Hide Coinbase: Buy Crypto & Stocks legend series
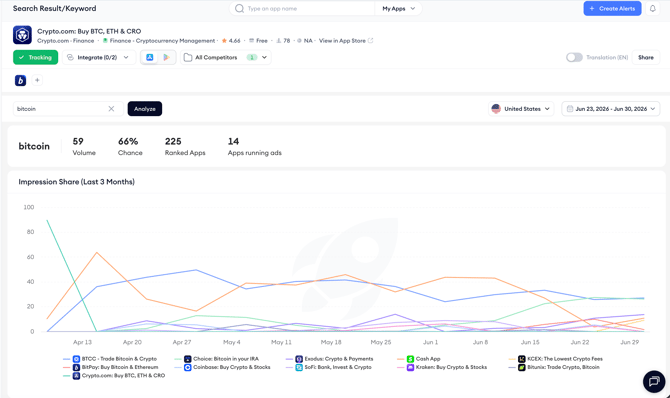670x398 pixels. pos(227,367)
